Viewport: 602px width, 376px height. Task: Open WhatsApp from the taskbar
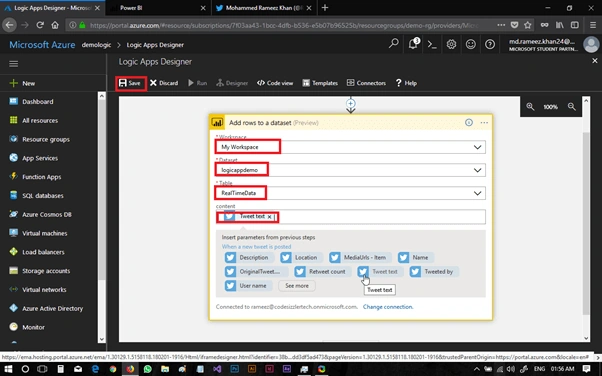[148, 369]
